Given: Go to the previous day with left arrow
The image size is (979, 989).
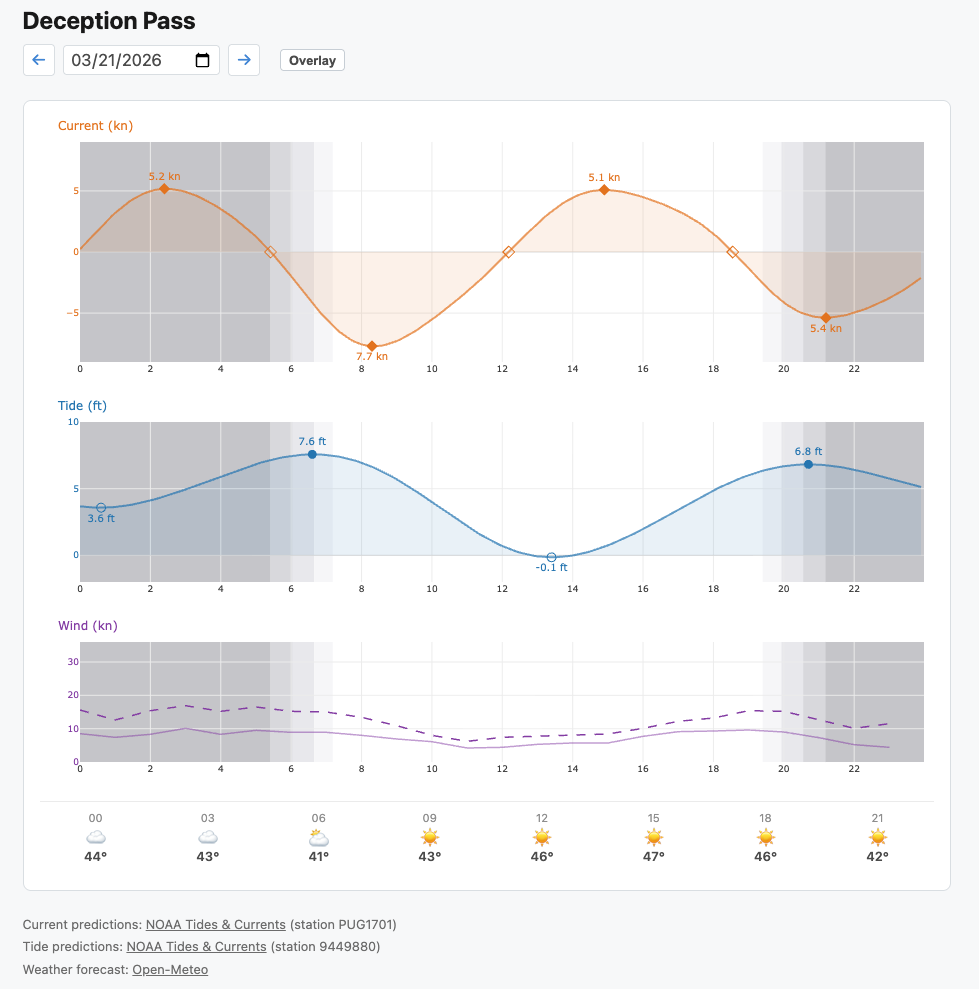Looking at the screenshot, I should 38,60.
